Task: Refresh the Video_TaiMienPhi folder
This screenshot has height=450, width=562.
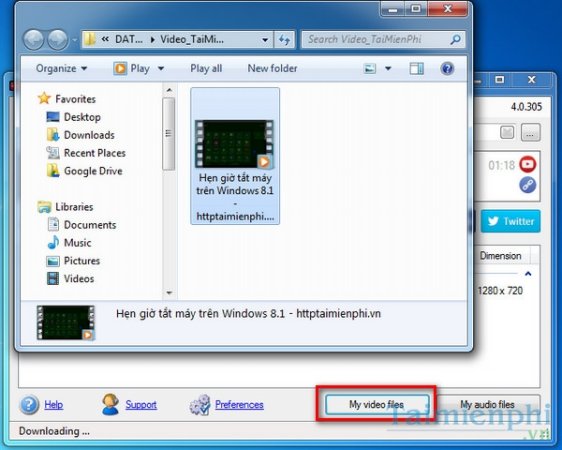Action: coord(284,40)
